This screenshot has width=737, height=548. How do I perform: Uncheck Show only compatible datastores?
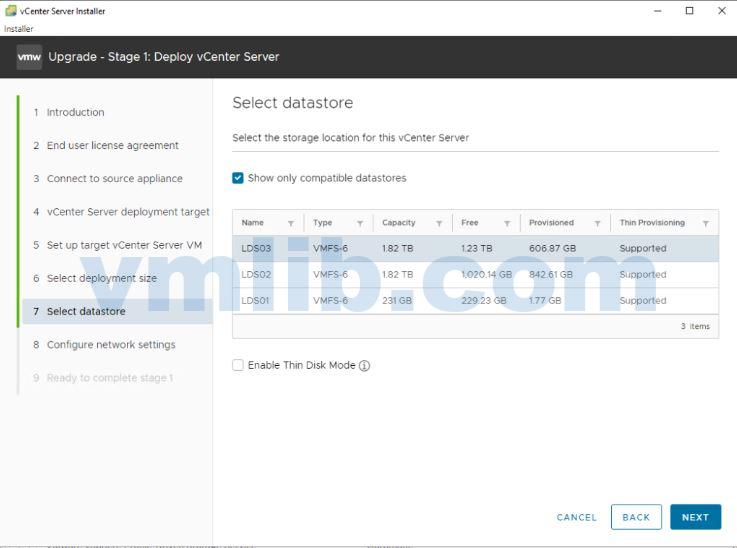pyautogui.click(x=238, y=178)
